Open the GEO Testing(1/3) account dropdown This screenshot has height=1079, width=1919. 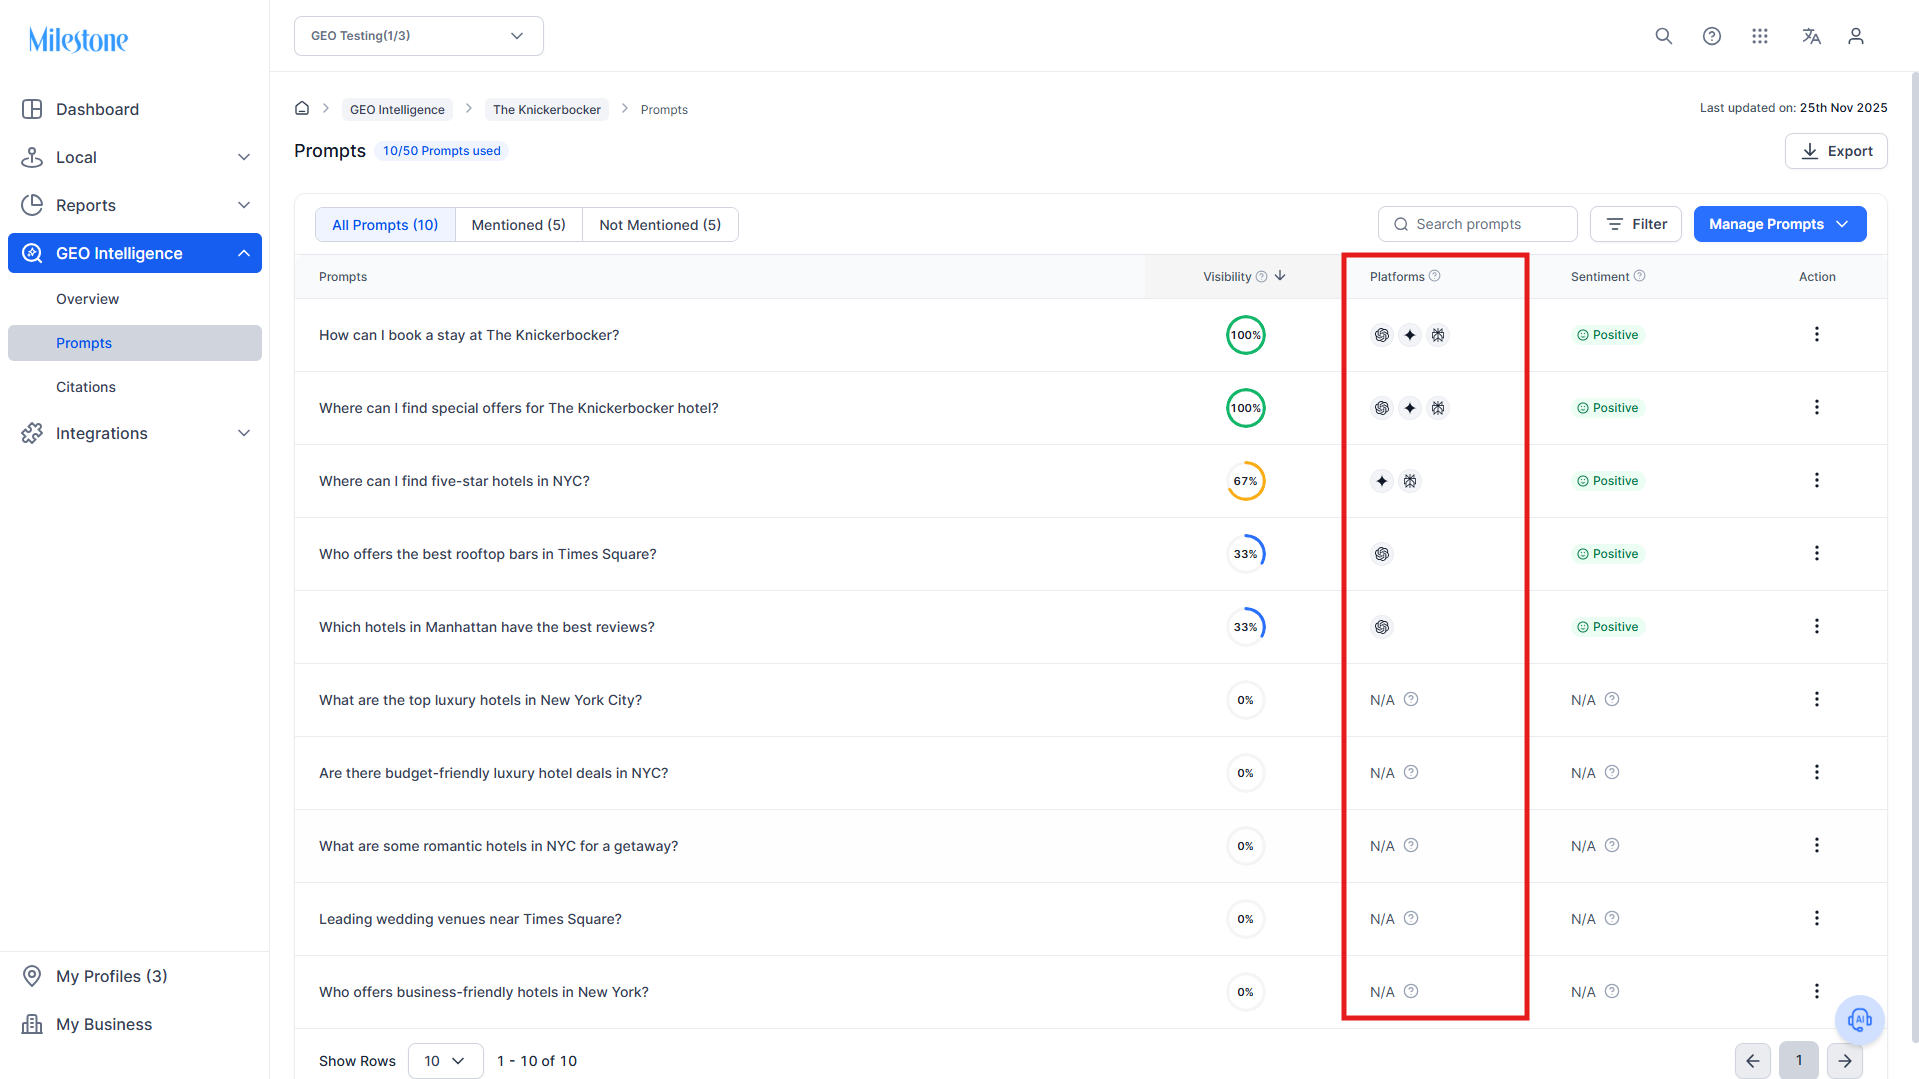(419, 36)
